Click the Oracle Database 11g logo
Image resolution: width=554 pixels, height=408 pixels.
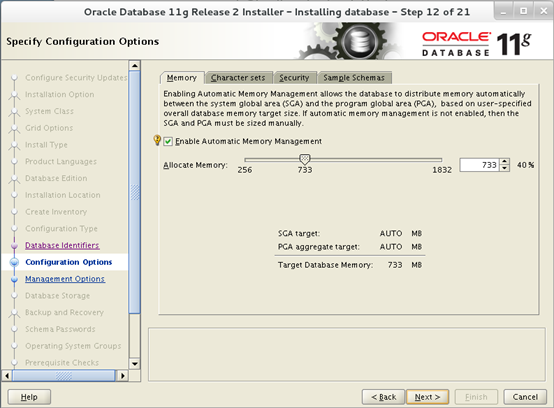point(476,44)
